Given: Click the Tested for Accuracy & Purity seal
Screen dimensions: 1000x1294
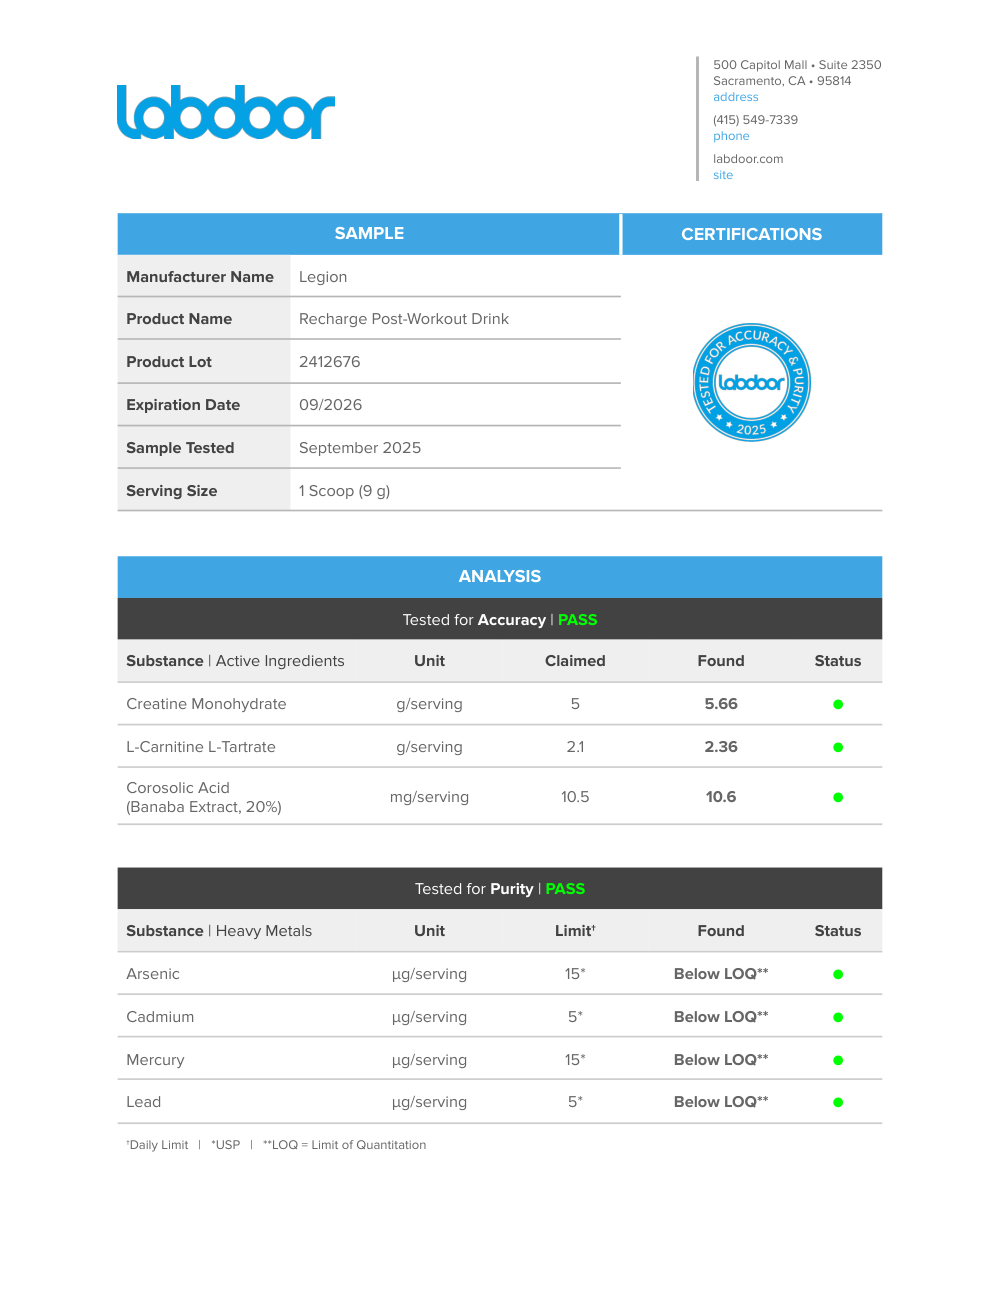Looking at the screenshot, I should pyautogui.click(x=751, y=382).
